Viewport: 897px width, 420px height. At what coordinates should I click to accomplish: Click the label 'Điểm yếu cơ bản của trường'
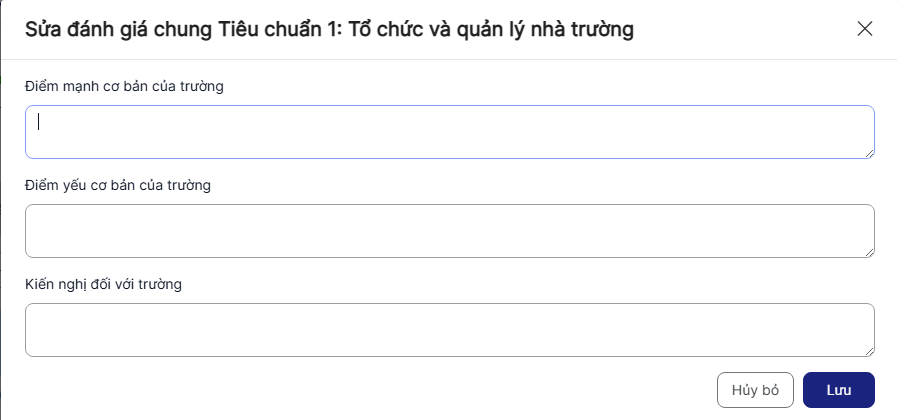[118, 185]
